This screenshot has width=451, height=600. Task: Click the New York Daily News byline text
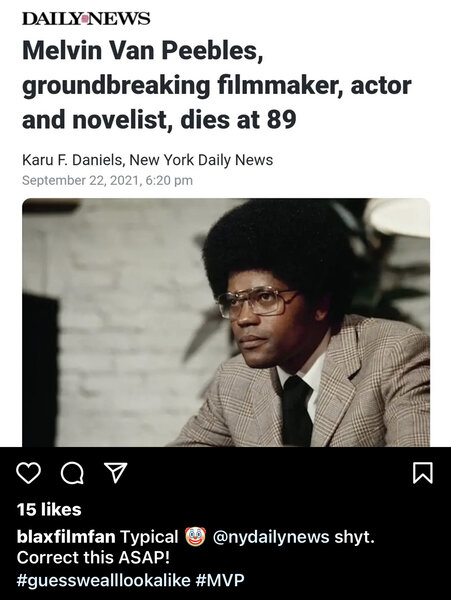[201, 160]
